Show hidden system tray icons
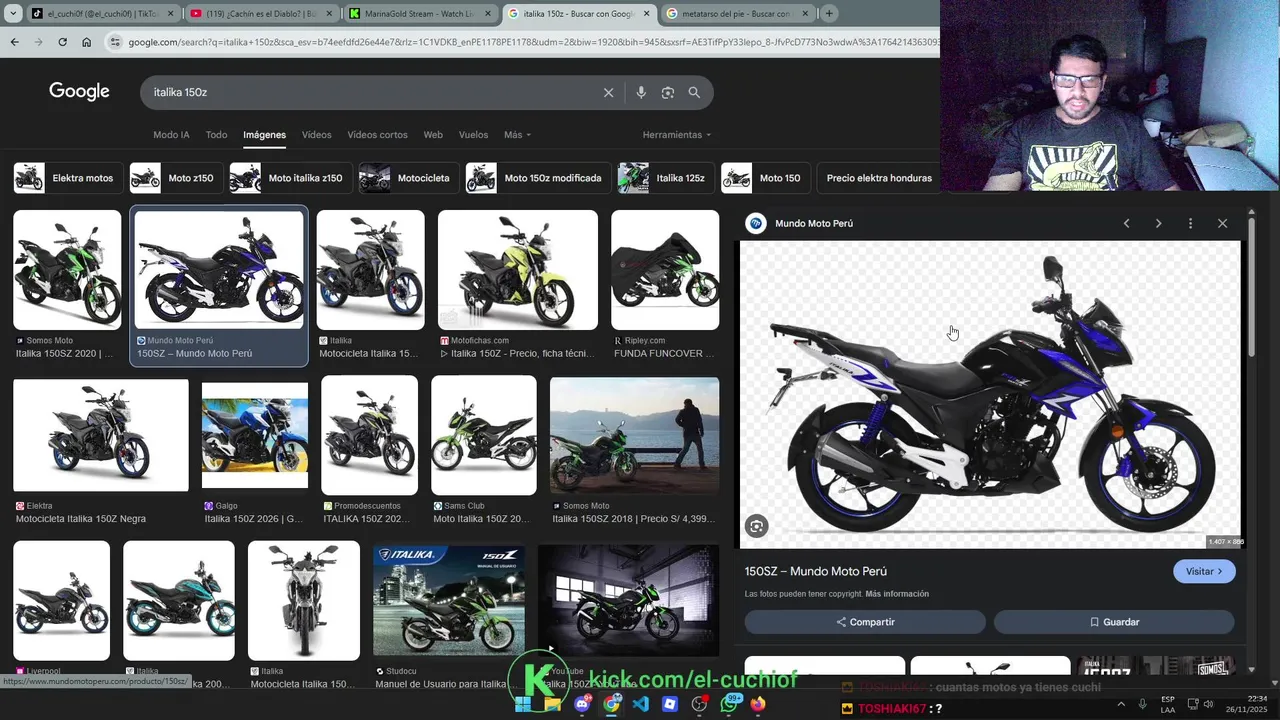The width and height of the screenshot is (1280, 720). point(1121,704)
